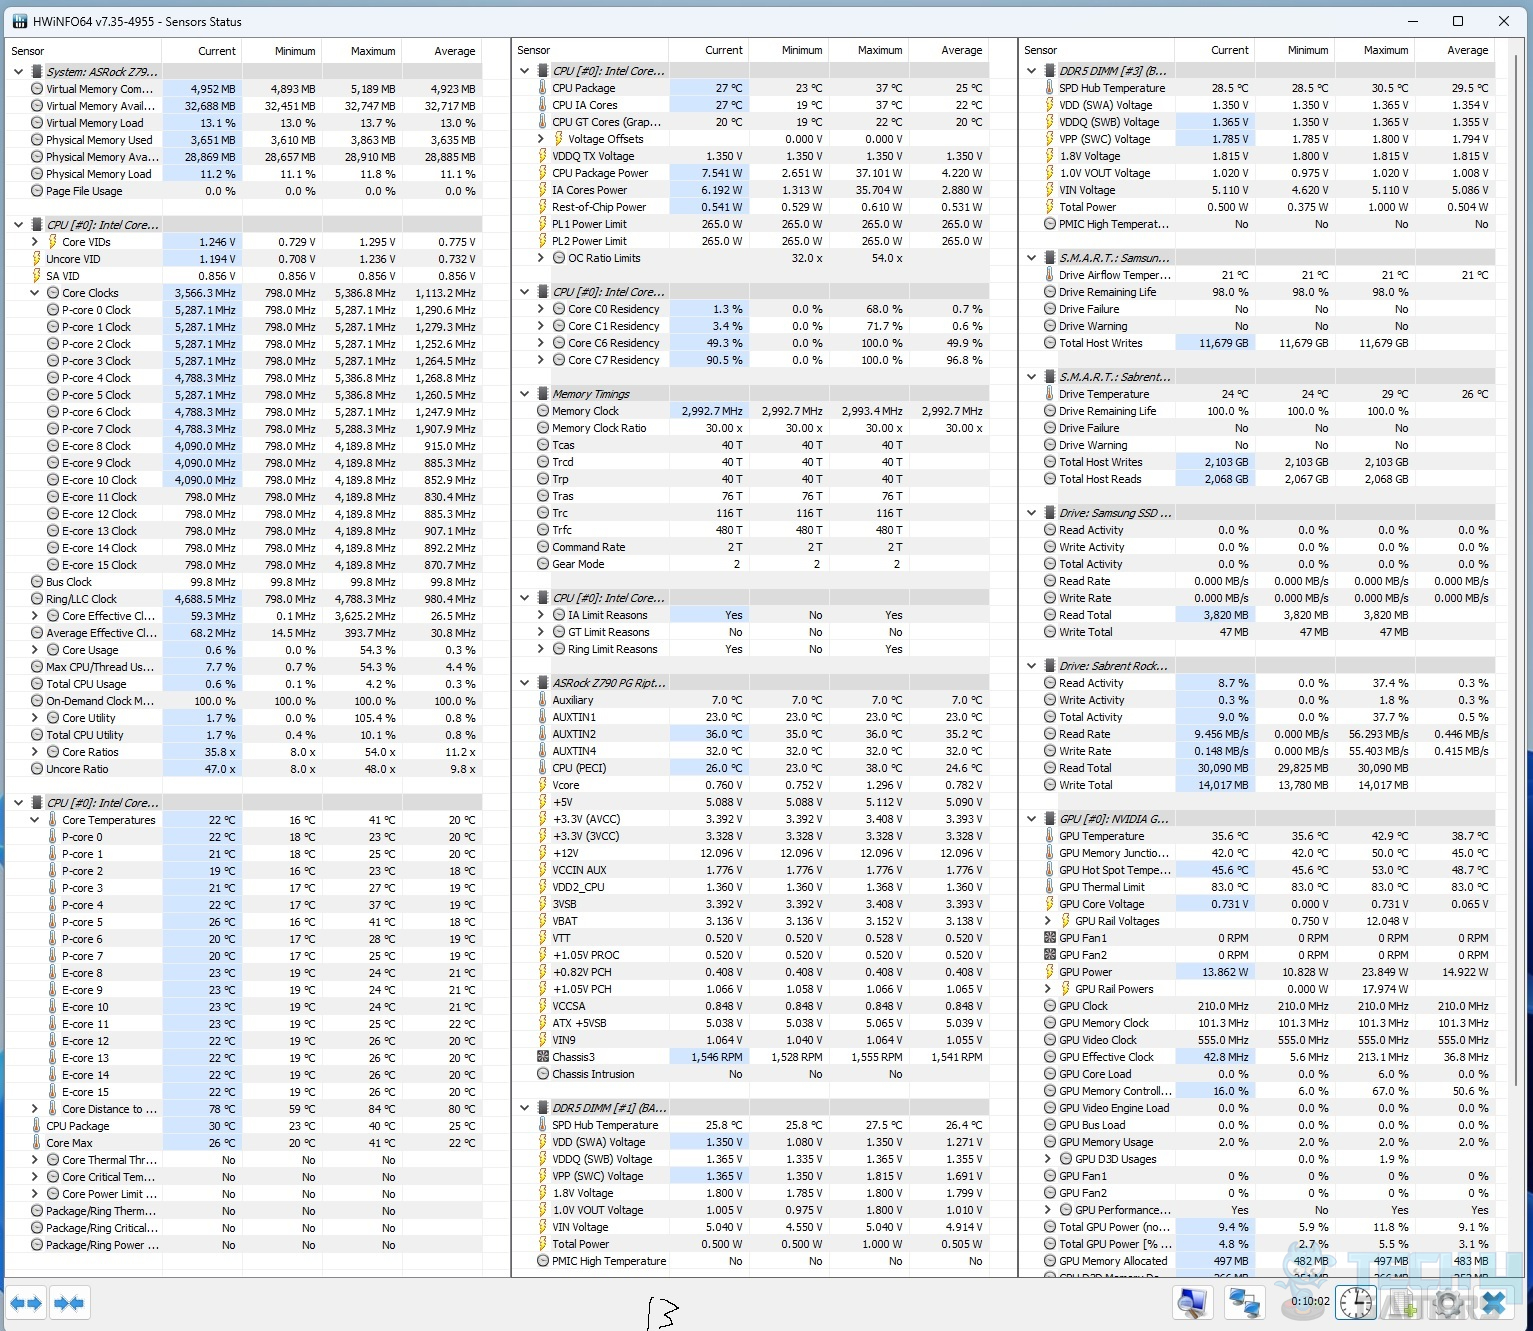Screen dimensions: 1533x1331
Task: Open the sensor summary monitor-magnifier icon
Action: (x=1192, y=1303)
